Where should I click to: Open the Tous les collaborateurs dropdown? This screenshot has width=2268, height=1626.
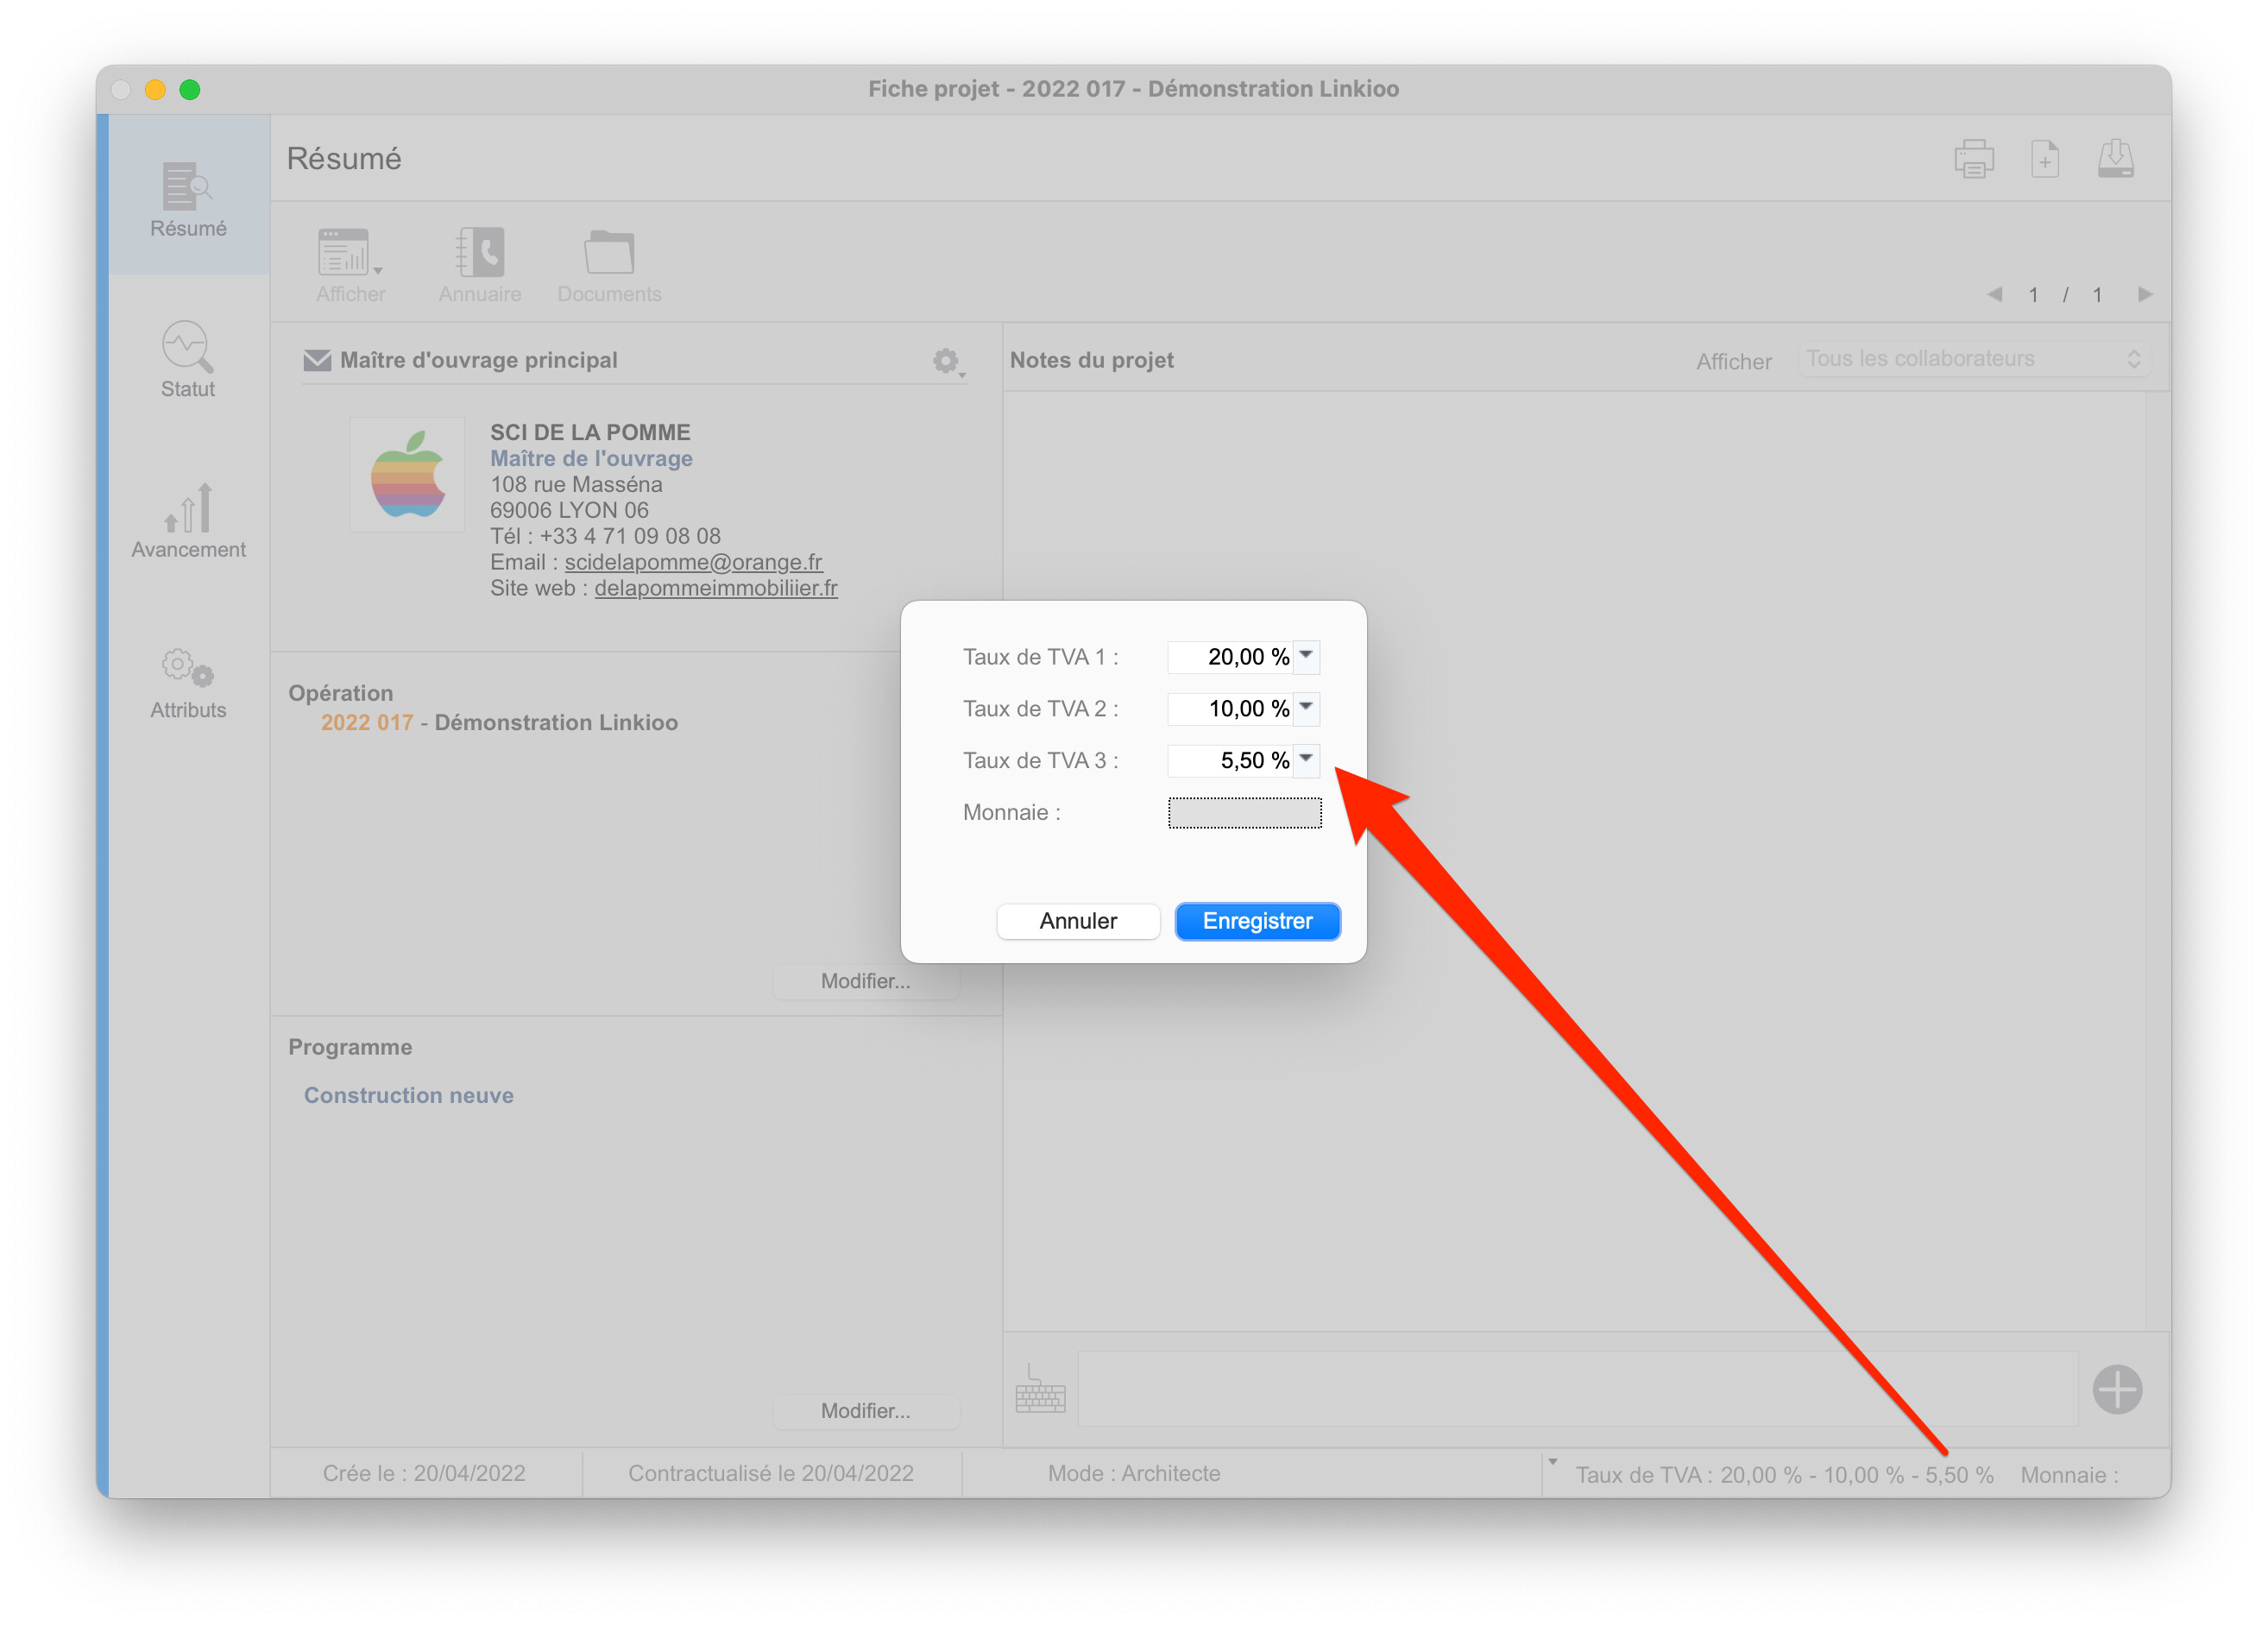pos(1973,359)
